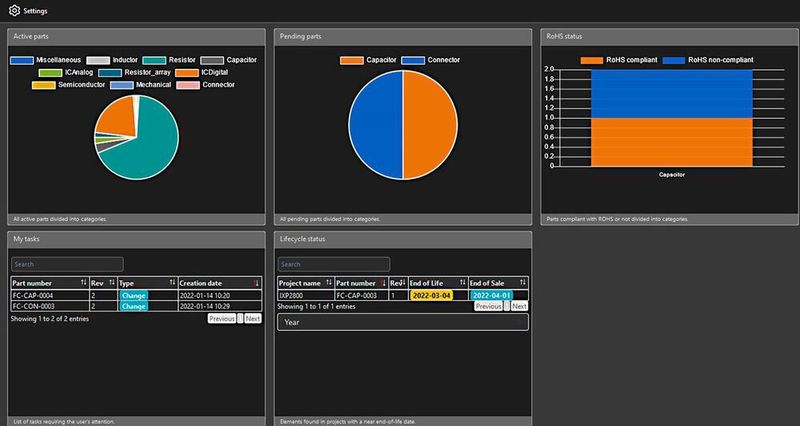Image resolution: width=800 pixels, height=426 pixels.
Task: Toggle Semiconductor legend swatch
Action: [x=43, y=85]
